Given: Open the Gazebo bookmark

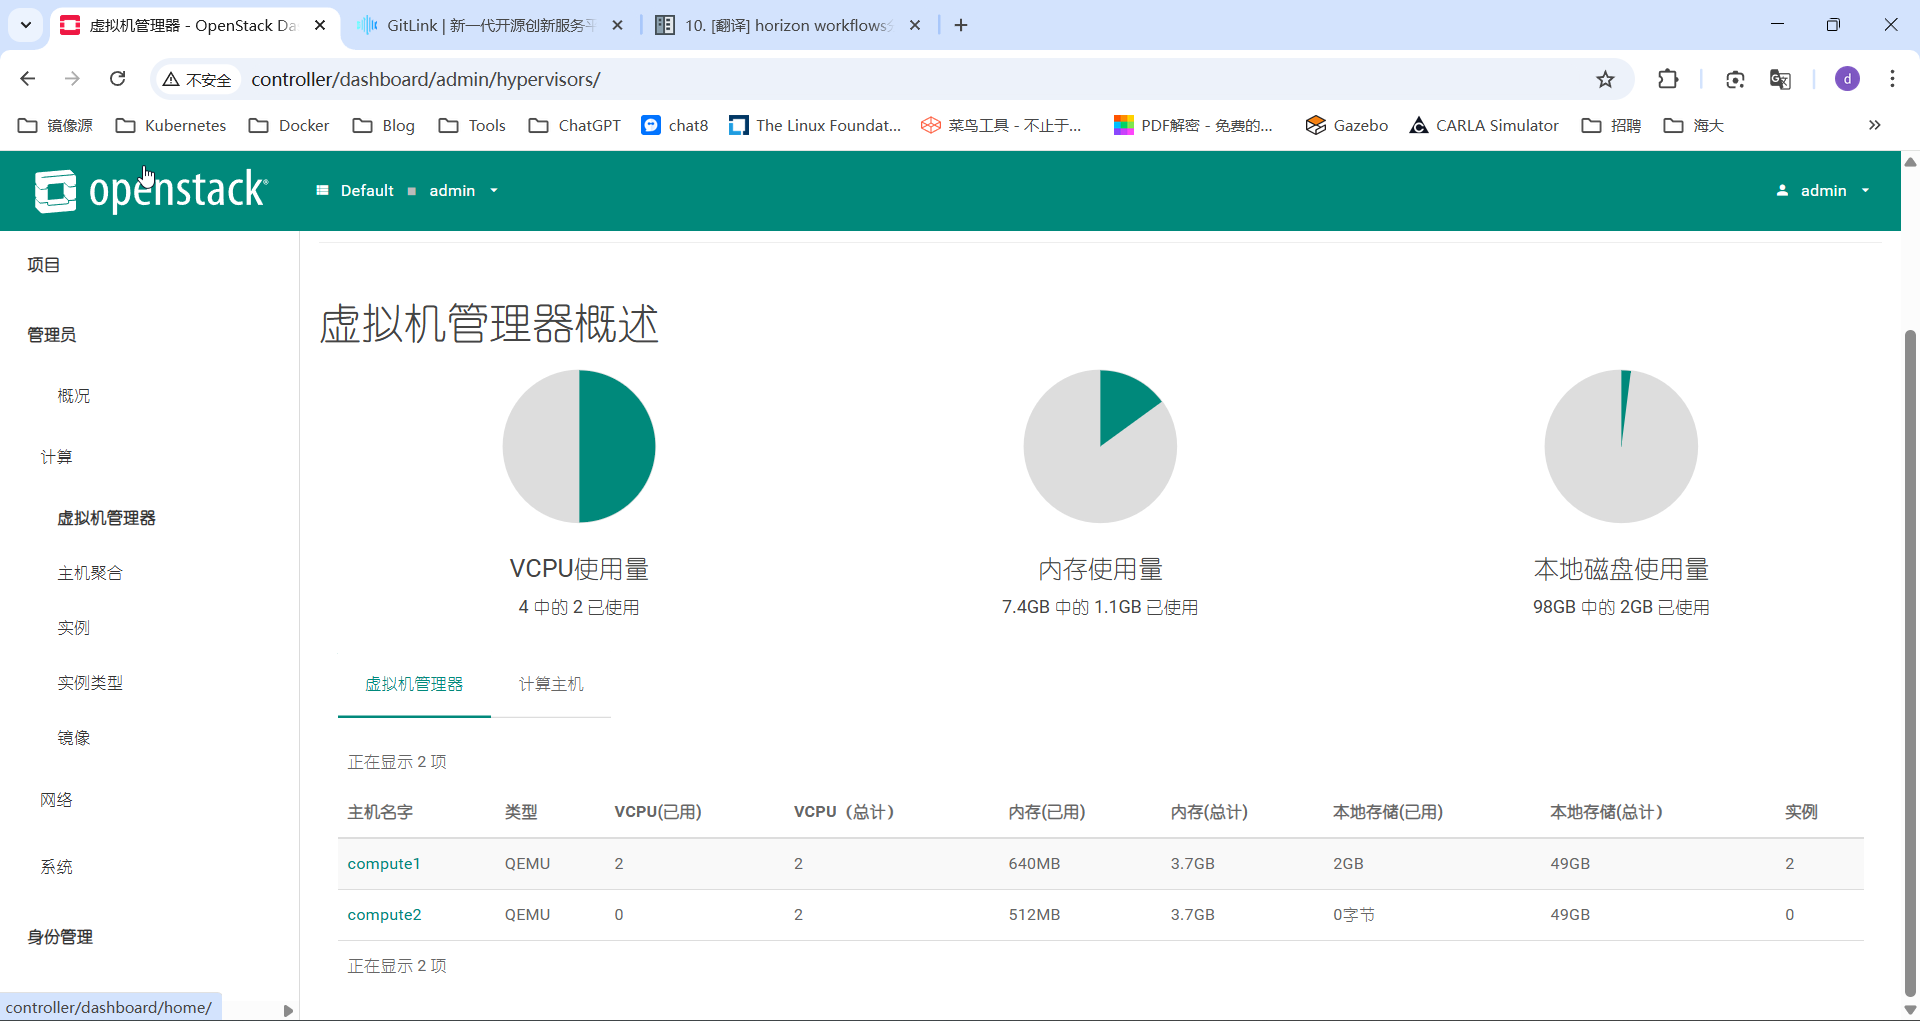Looking at the screenshot, I should tap(1347, 125).
